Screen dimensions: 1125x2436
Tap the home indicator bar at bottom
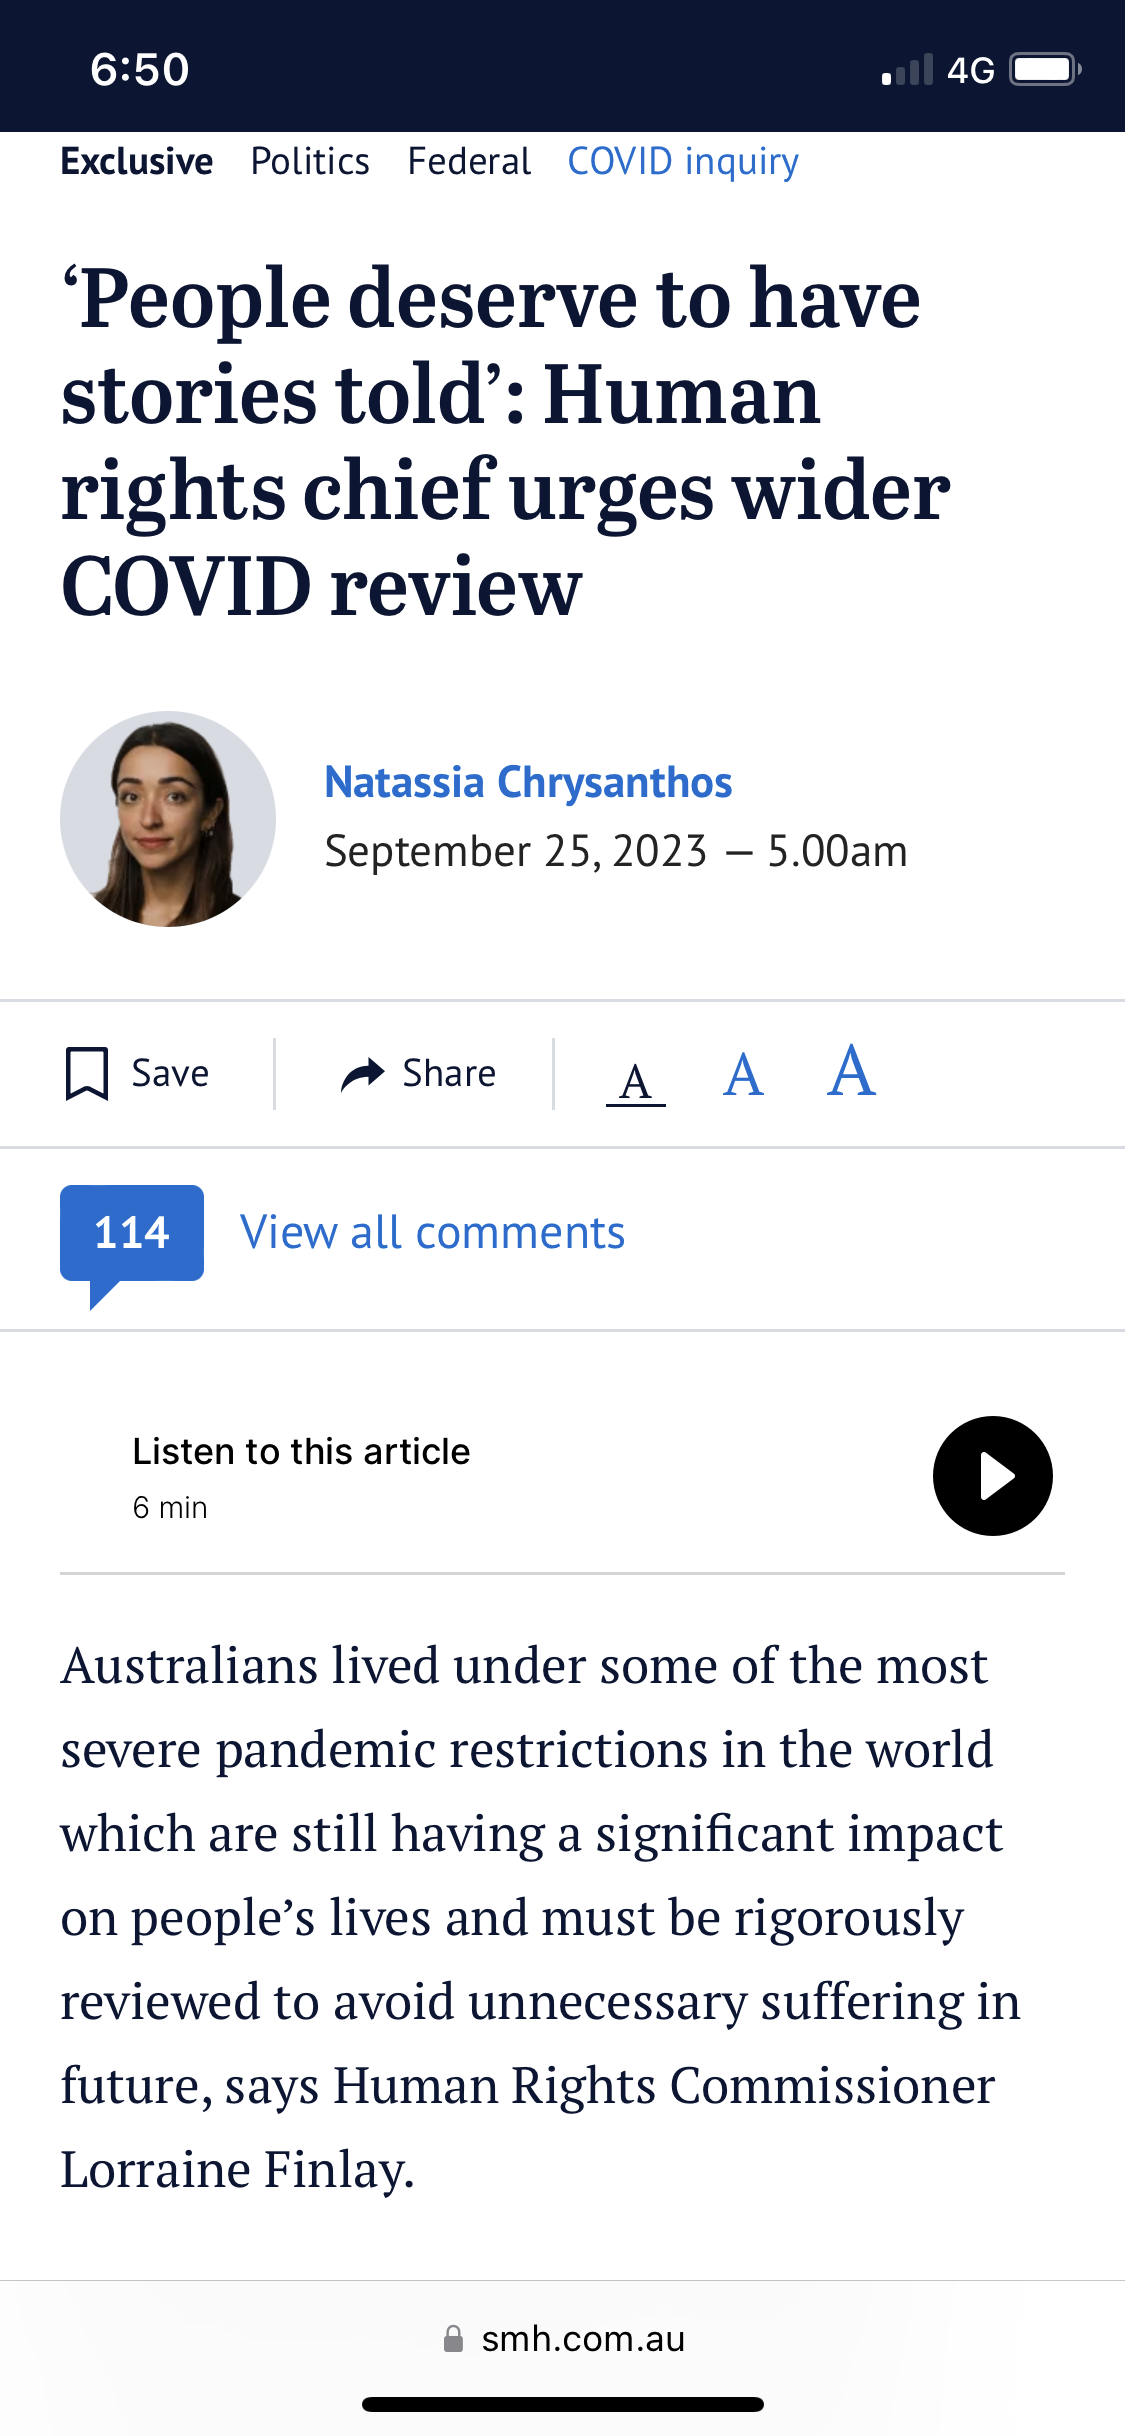pyautogui.click(x=563, y=2404)
